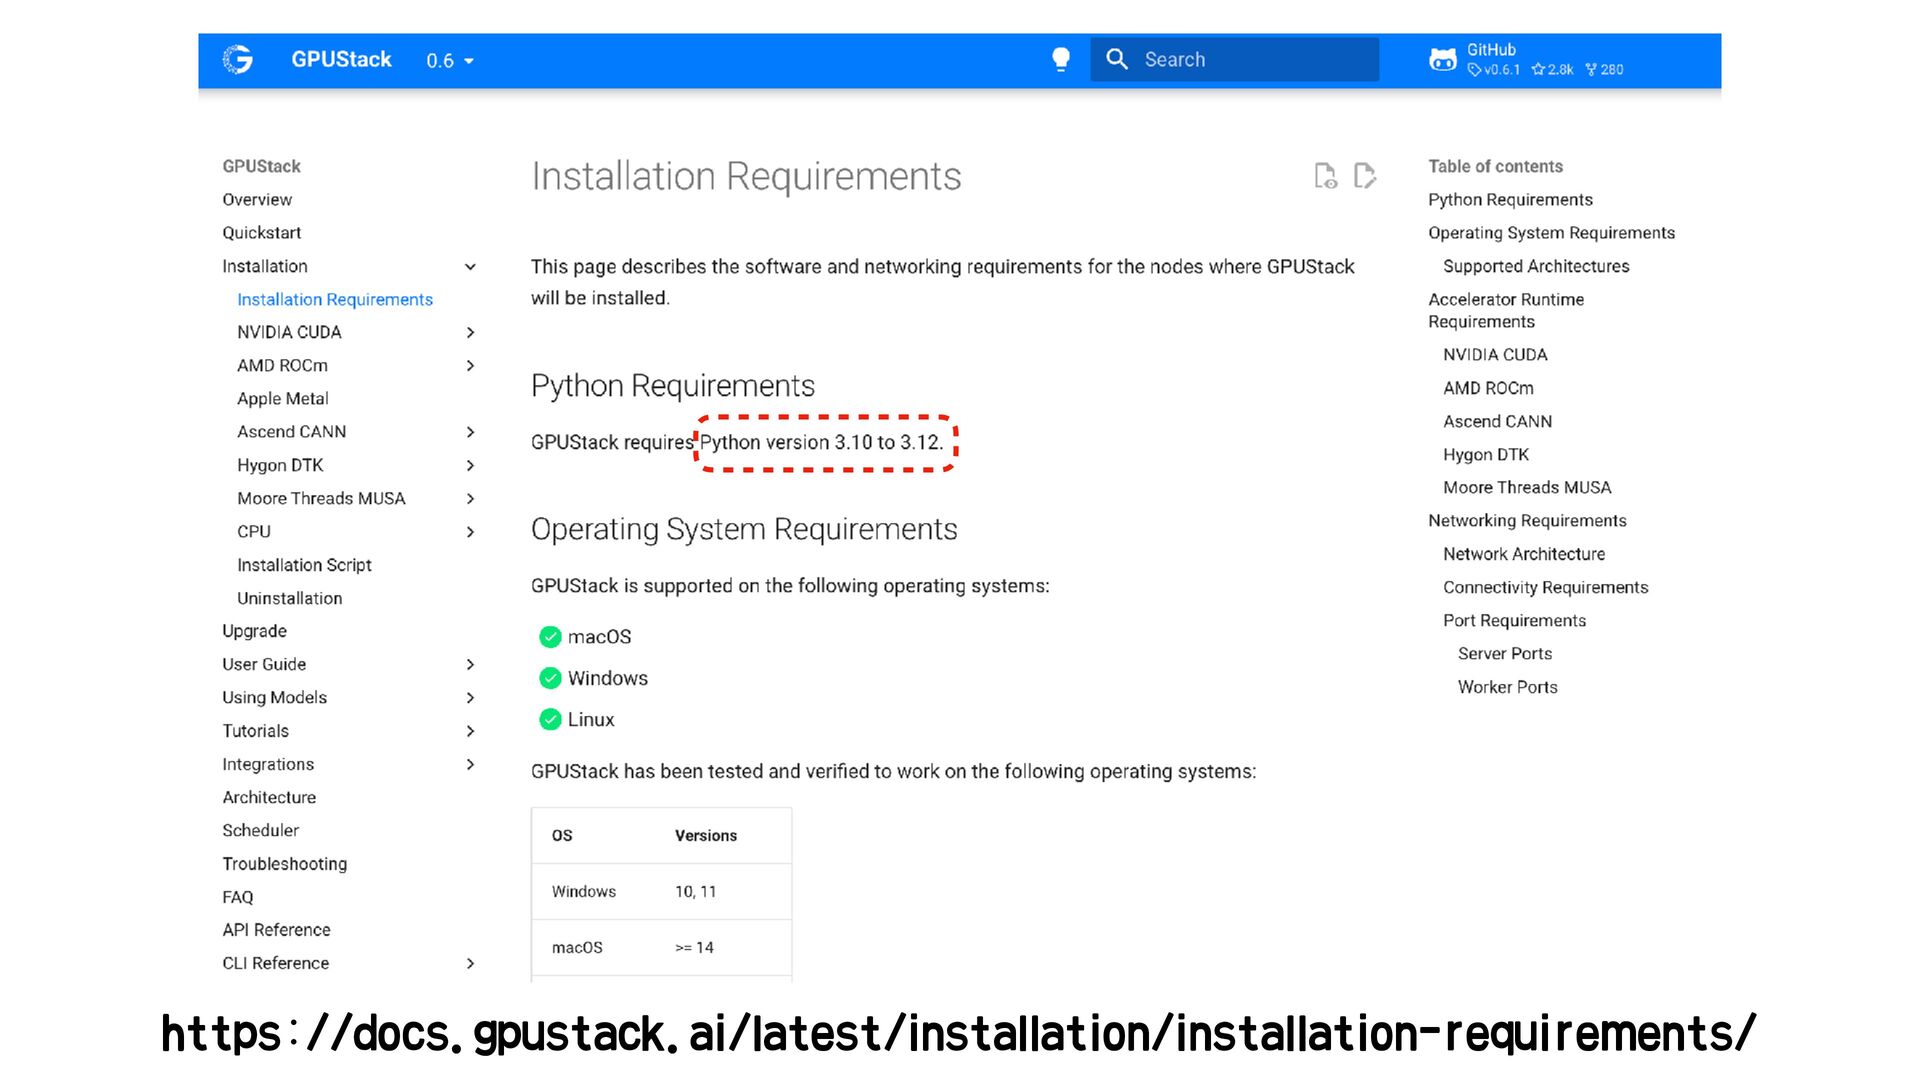
Task: Open the FAQ sidebar page
Action: pyautogui.click(x=238, y=897)
